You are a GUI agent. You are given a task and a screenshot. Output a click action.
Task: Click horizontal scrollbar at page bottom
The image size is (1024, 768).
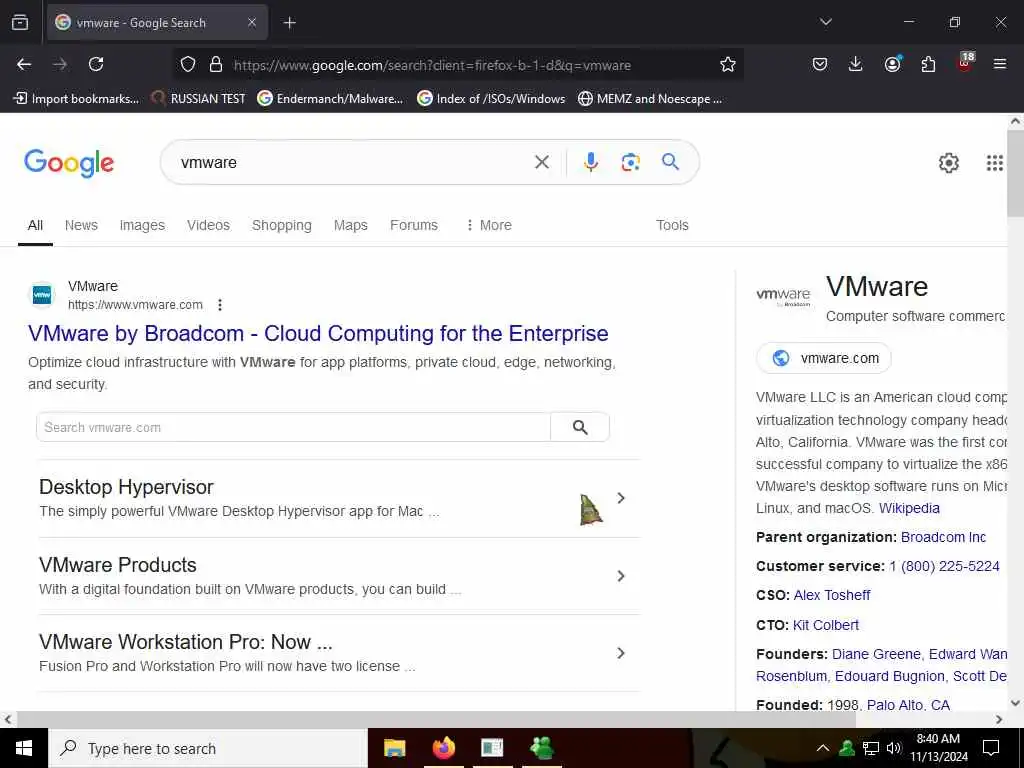[x=436, y=719]
